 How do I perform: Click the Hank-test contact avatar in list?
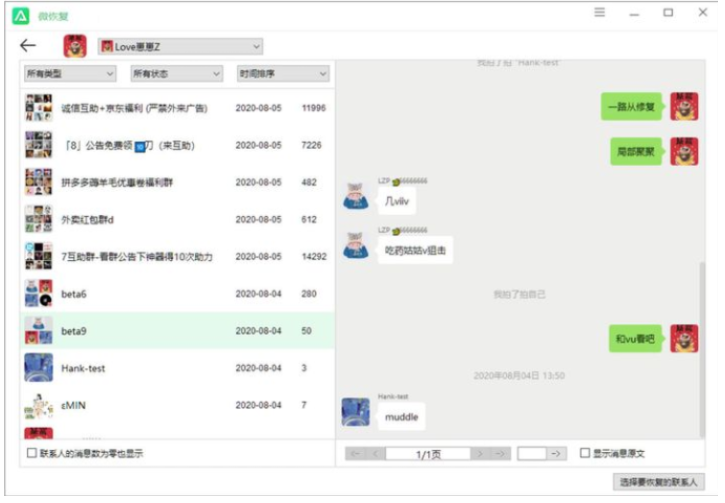[39, 368]
